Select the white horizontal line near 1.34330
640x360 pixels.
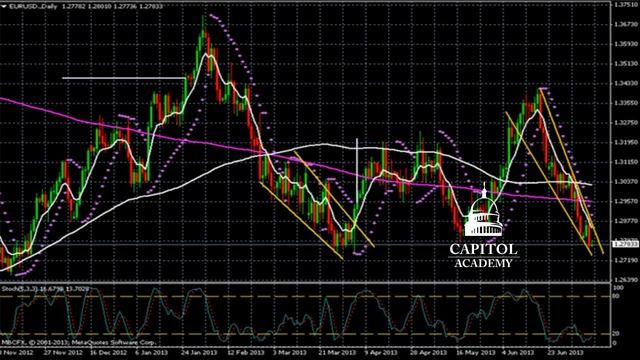pos(124,78)
